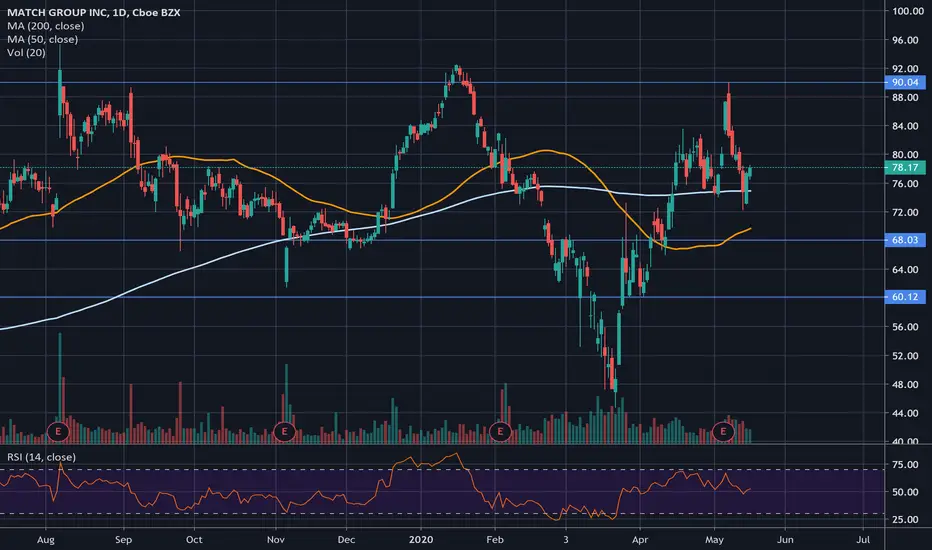Screen dimensions: 932x550
Task: Click the 75.00 RSI axis value
Action: click(905, 465)
